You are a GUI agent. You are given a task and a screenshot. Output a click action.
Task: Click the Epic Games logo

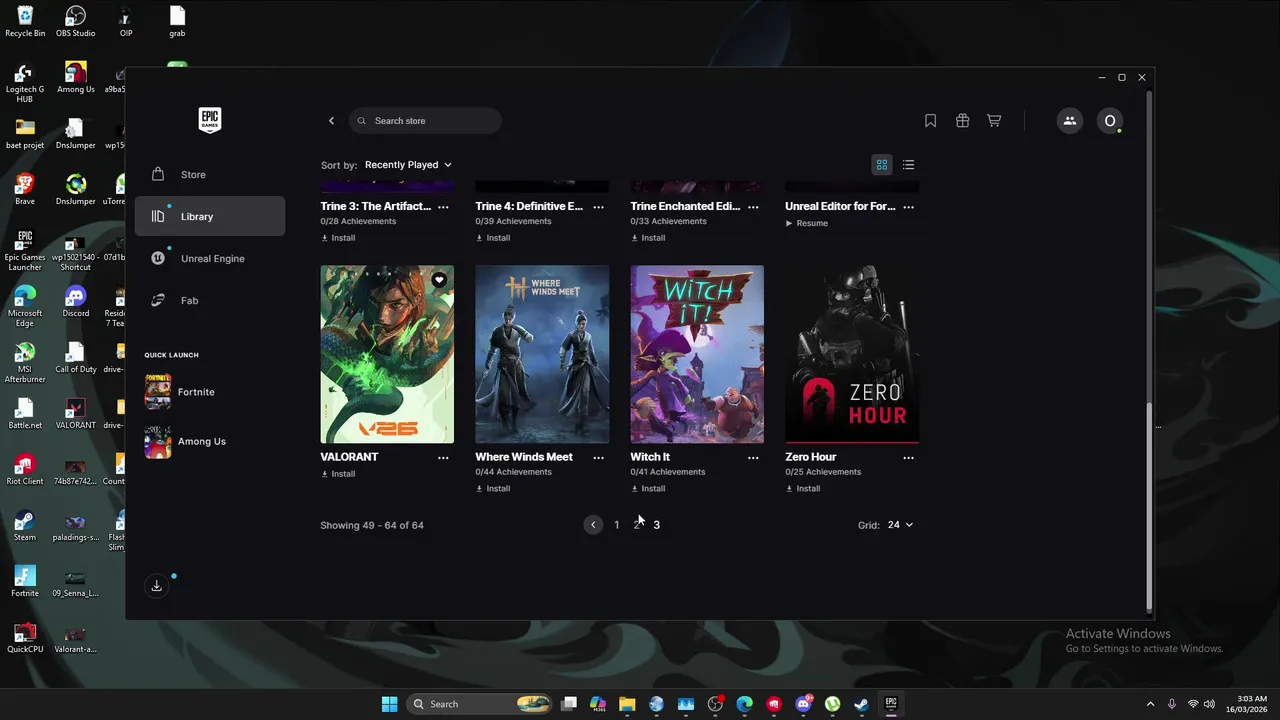(210, 120)
